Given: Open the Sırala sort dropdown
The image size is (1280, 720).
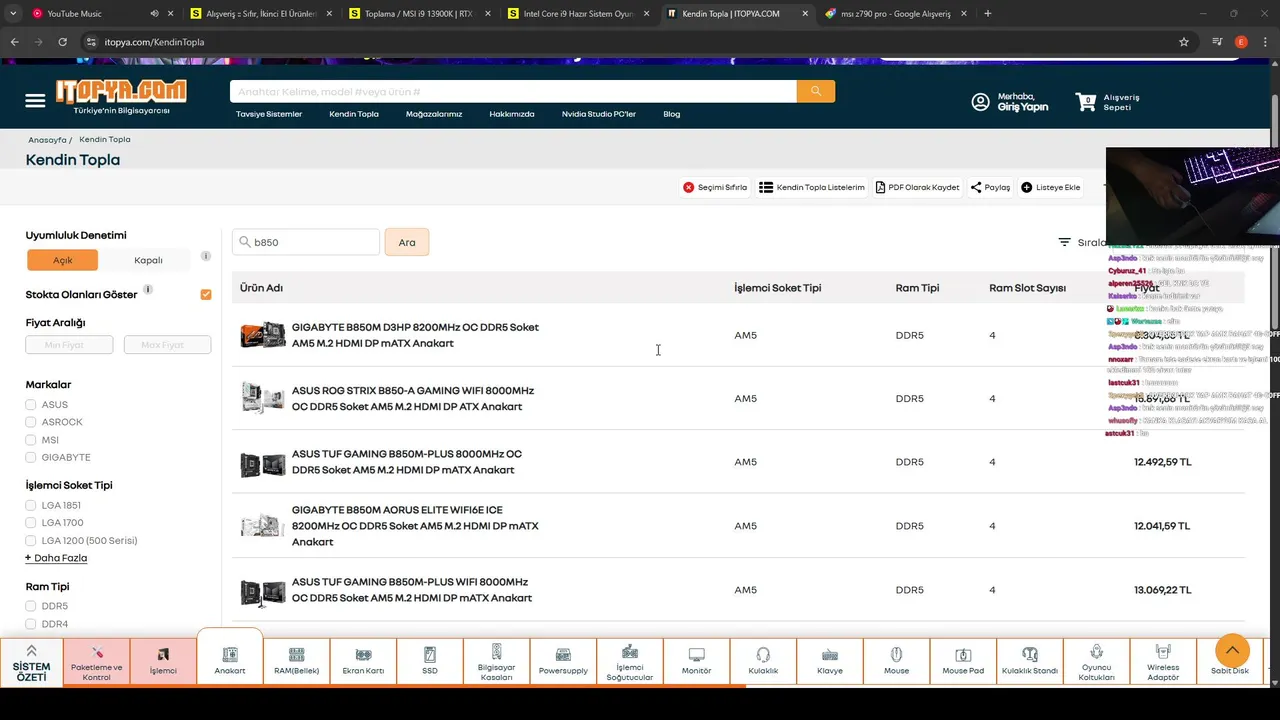Looking at the screenshot, I should pos(1083,242).
